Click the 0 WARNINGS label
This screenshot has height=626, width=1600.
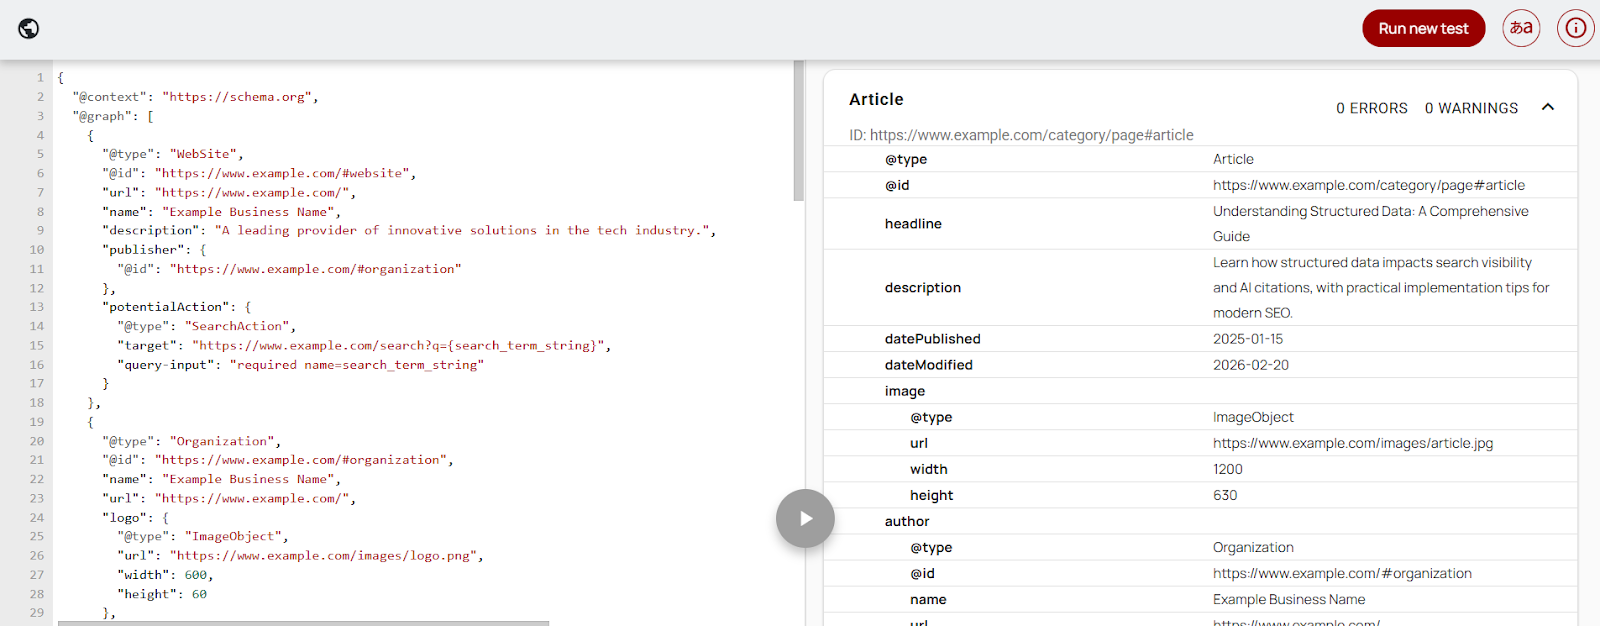(1471, 108)
